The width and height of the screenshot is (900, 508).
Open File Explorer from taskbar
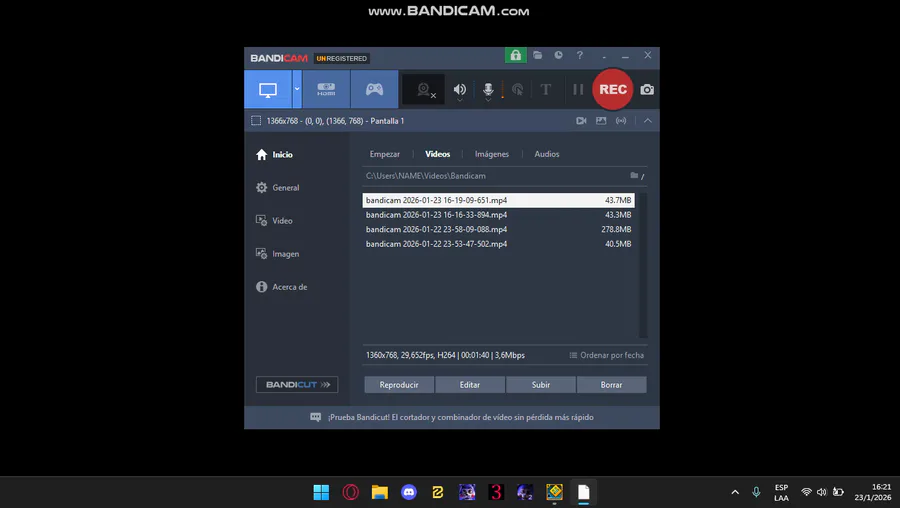click(x=379, y=492)
